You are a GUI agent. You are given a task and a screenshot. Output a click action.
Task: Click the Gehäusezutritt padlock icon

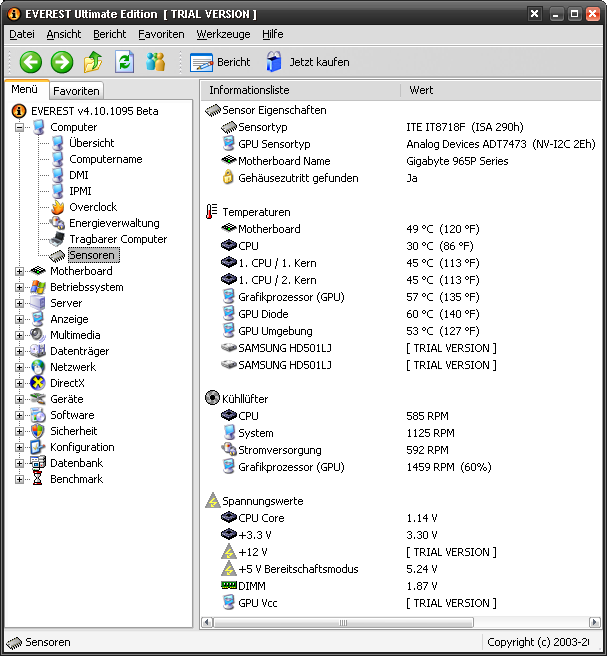pos(228,177)
